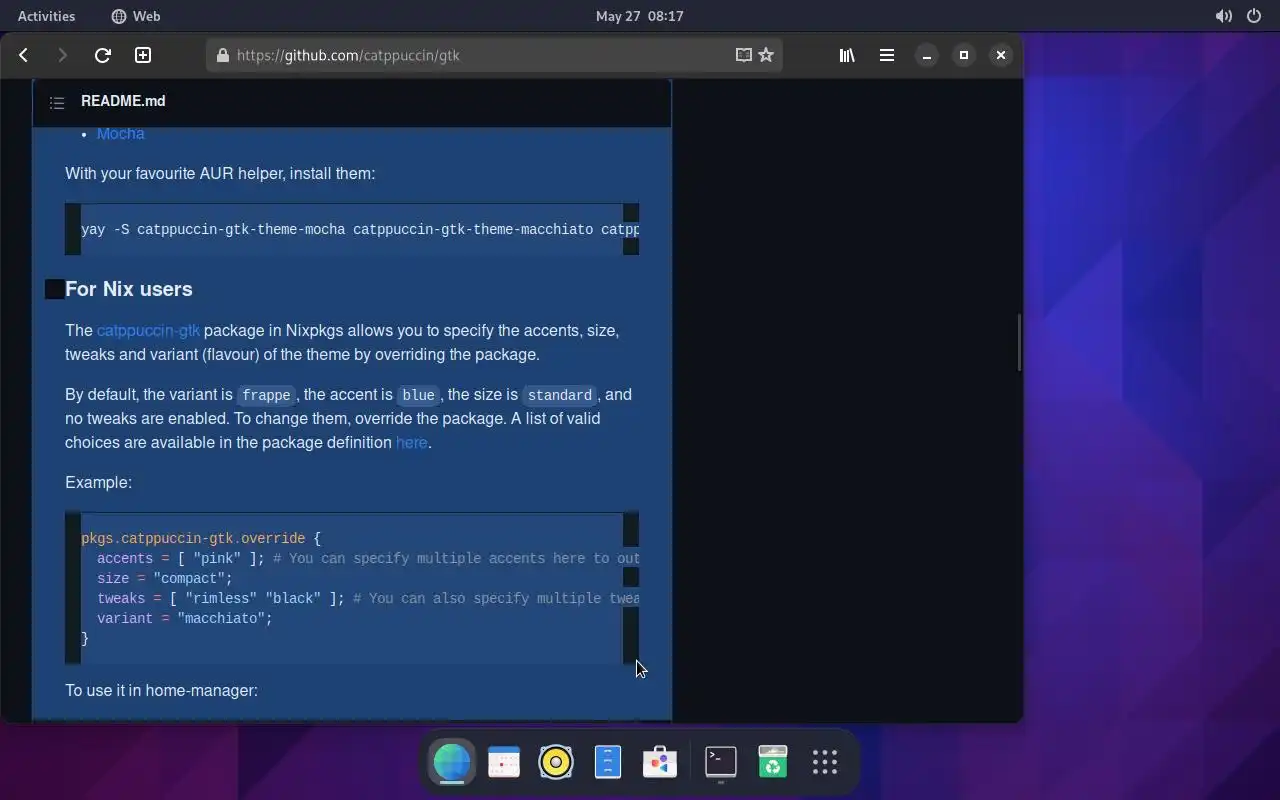
Task: Go forward to the next page
Action: coord(62,55)
